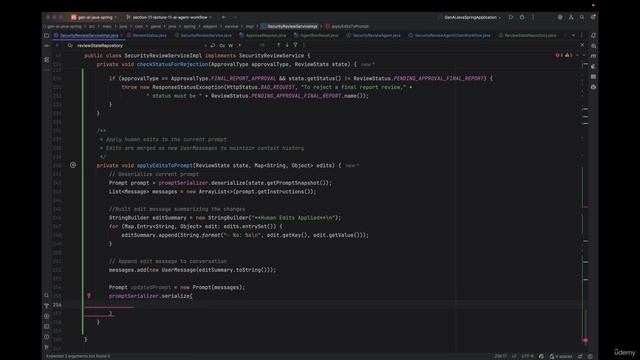Switch to ReviewStatus.java tab
Image resolution: width=640 pixels, height=360 pixels.
click(147, 36)
